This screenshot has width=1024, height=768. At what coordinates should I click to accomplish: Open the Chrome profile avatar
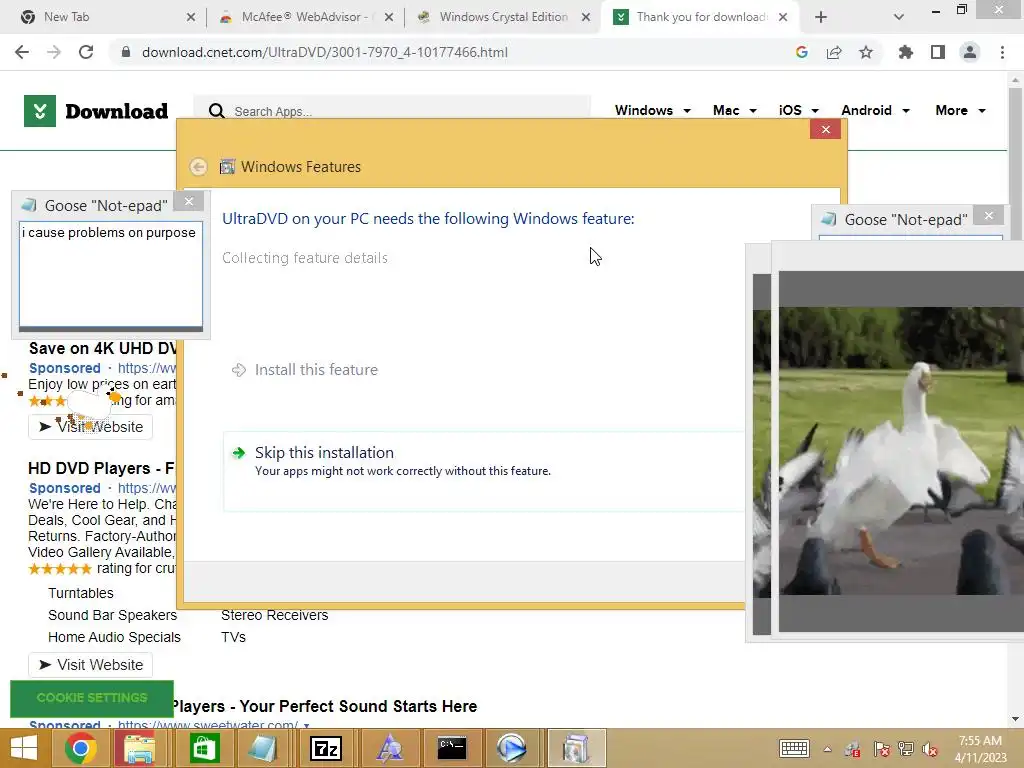[970, 52]
